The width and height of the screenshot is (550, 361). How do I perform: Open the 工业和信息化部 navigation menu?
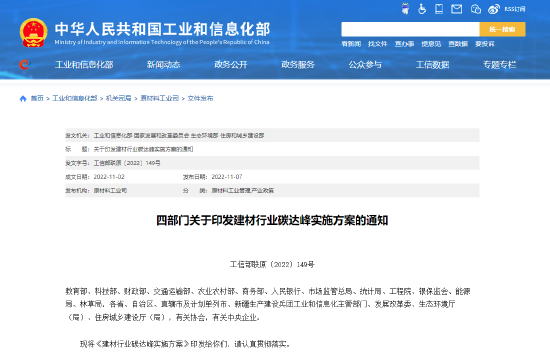click(x=84, y=65)
